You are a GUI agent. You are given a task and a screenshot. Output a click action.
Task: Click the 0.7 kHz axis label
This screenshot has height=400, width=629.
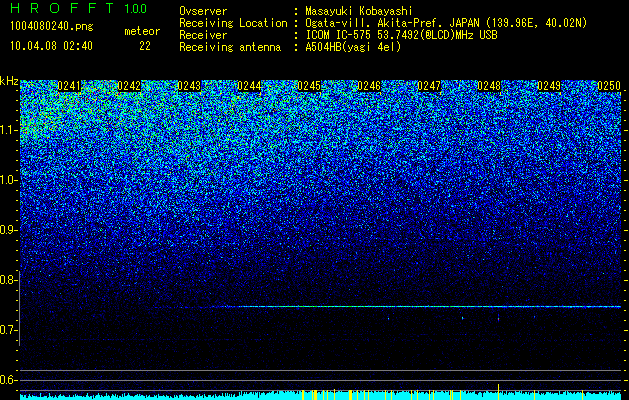pyautogui.click(x=8, y=330)
